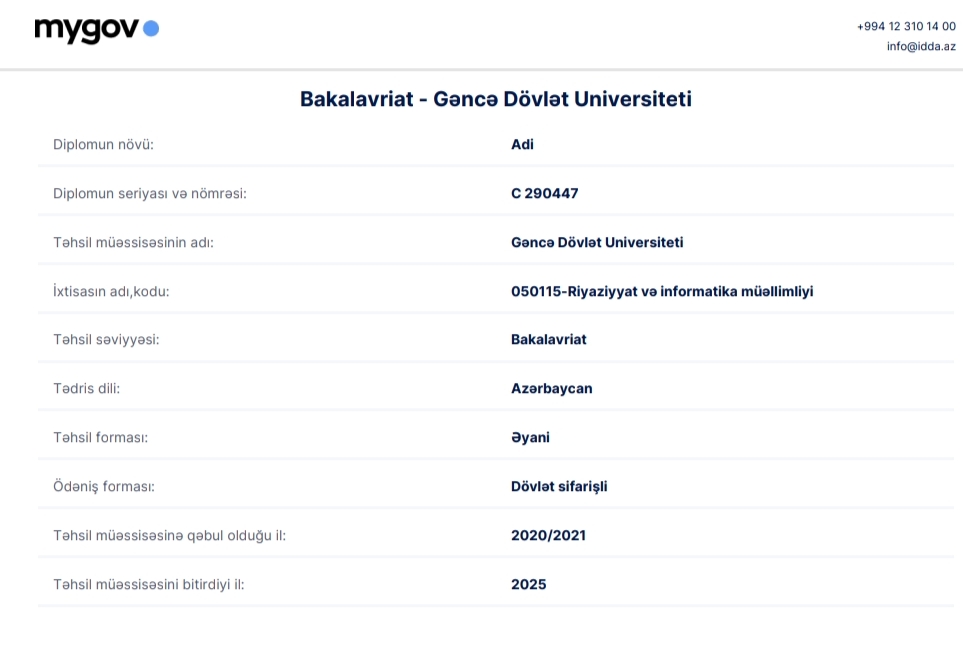Click phone number +994 12 310 14 00
Image resolution: width=963 pixels, height=654 pixels.
(x=906, y=27)
